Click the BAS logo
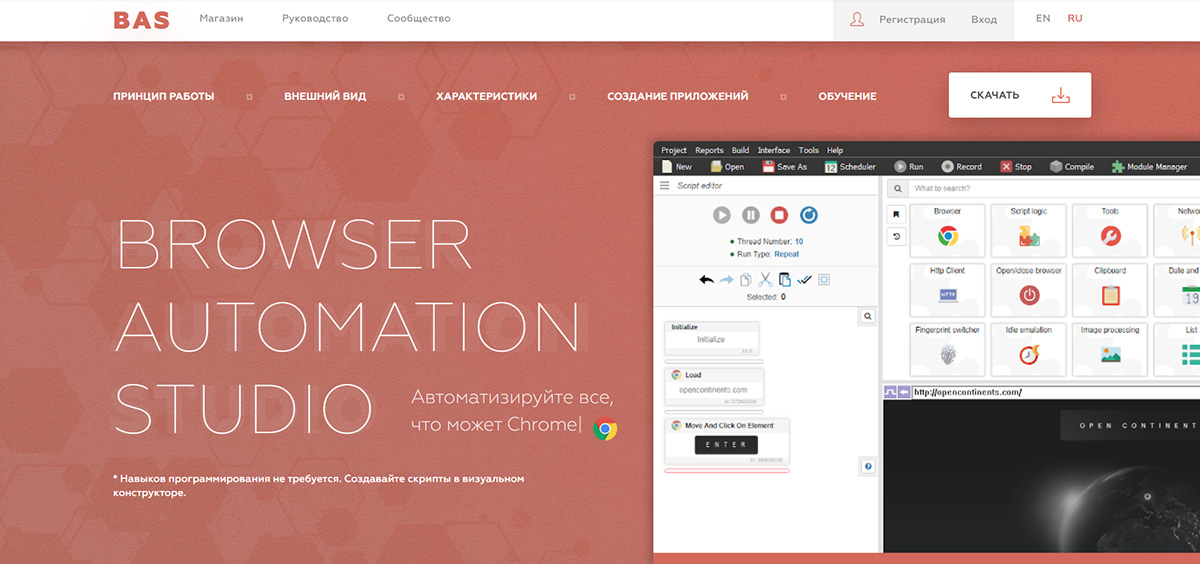 tap(141, 20)
